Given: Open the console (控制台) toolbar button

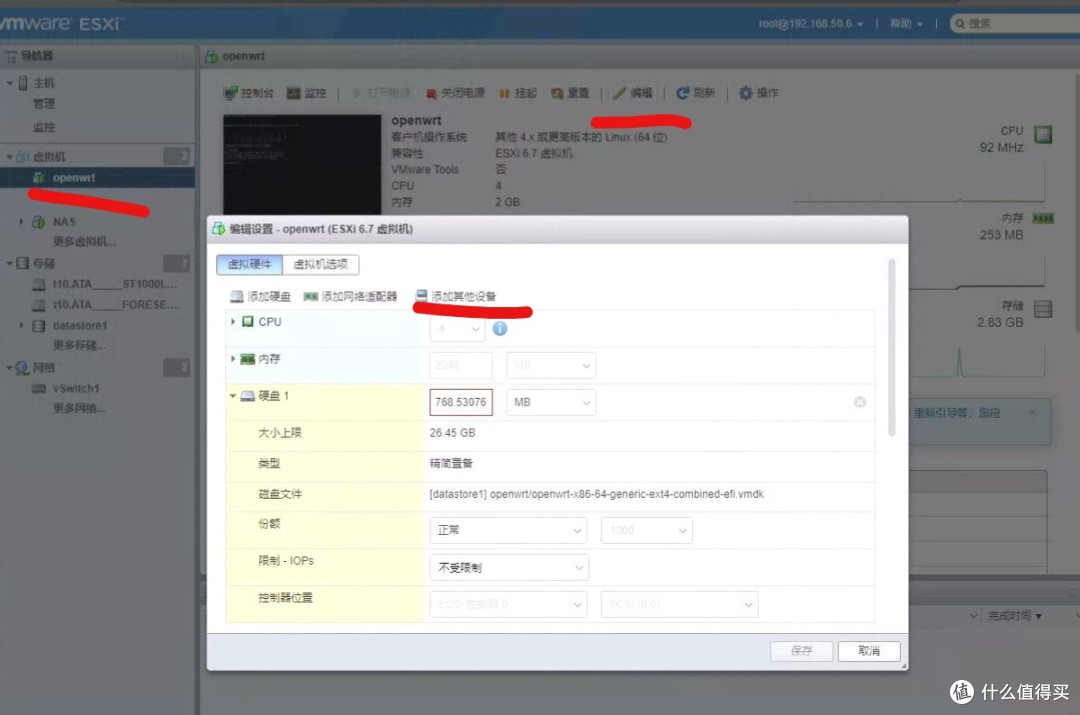Looking at the screenshot, I should [249, 93].
